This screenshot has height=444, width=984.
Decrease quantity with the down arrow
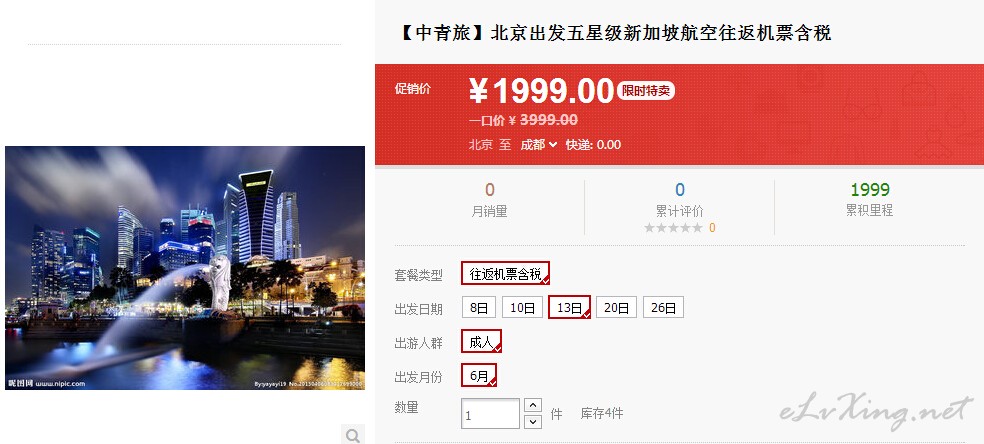(532, 421)
